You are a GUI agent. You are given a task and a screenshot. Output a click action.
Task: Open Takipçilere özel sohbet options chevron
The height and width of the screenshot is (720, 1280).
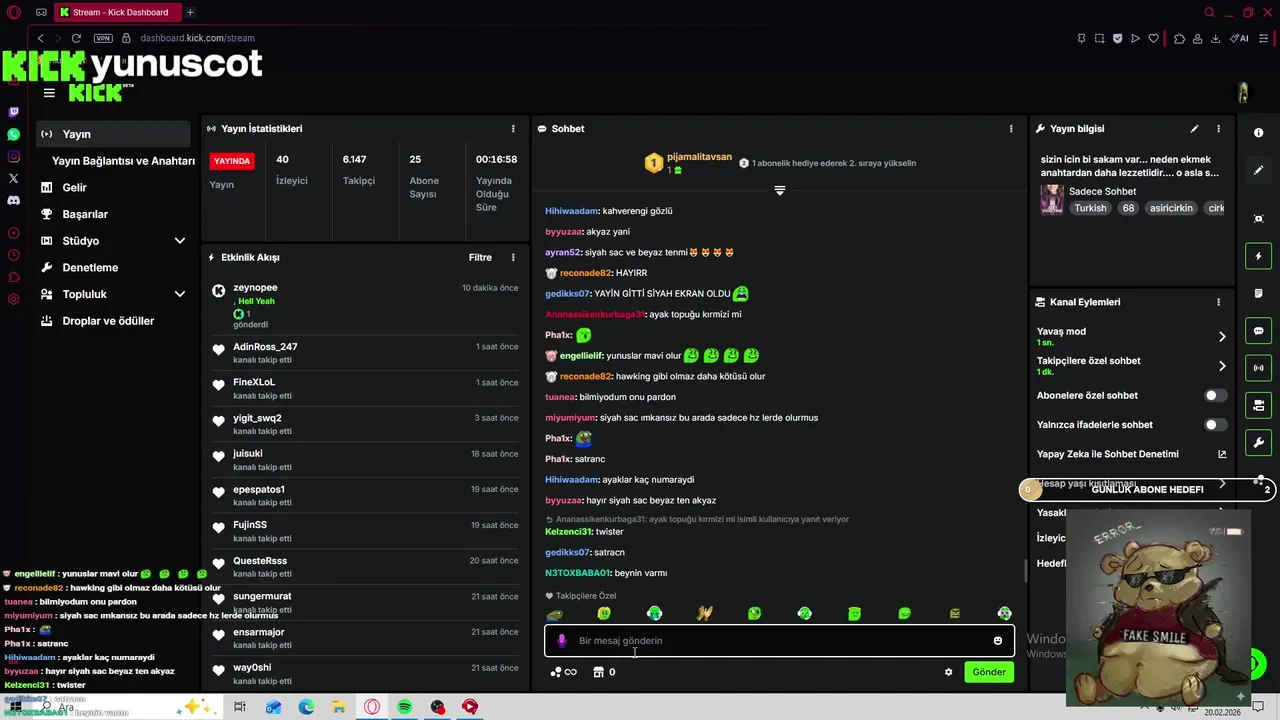pyautogui.click(x=1221, y=366)
